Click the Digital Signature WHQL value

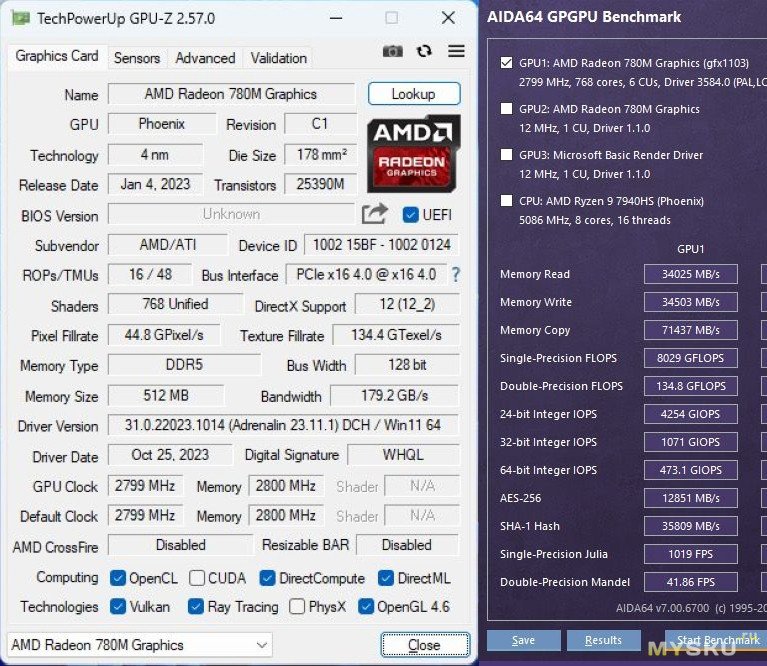(x=403, y=455)
